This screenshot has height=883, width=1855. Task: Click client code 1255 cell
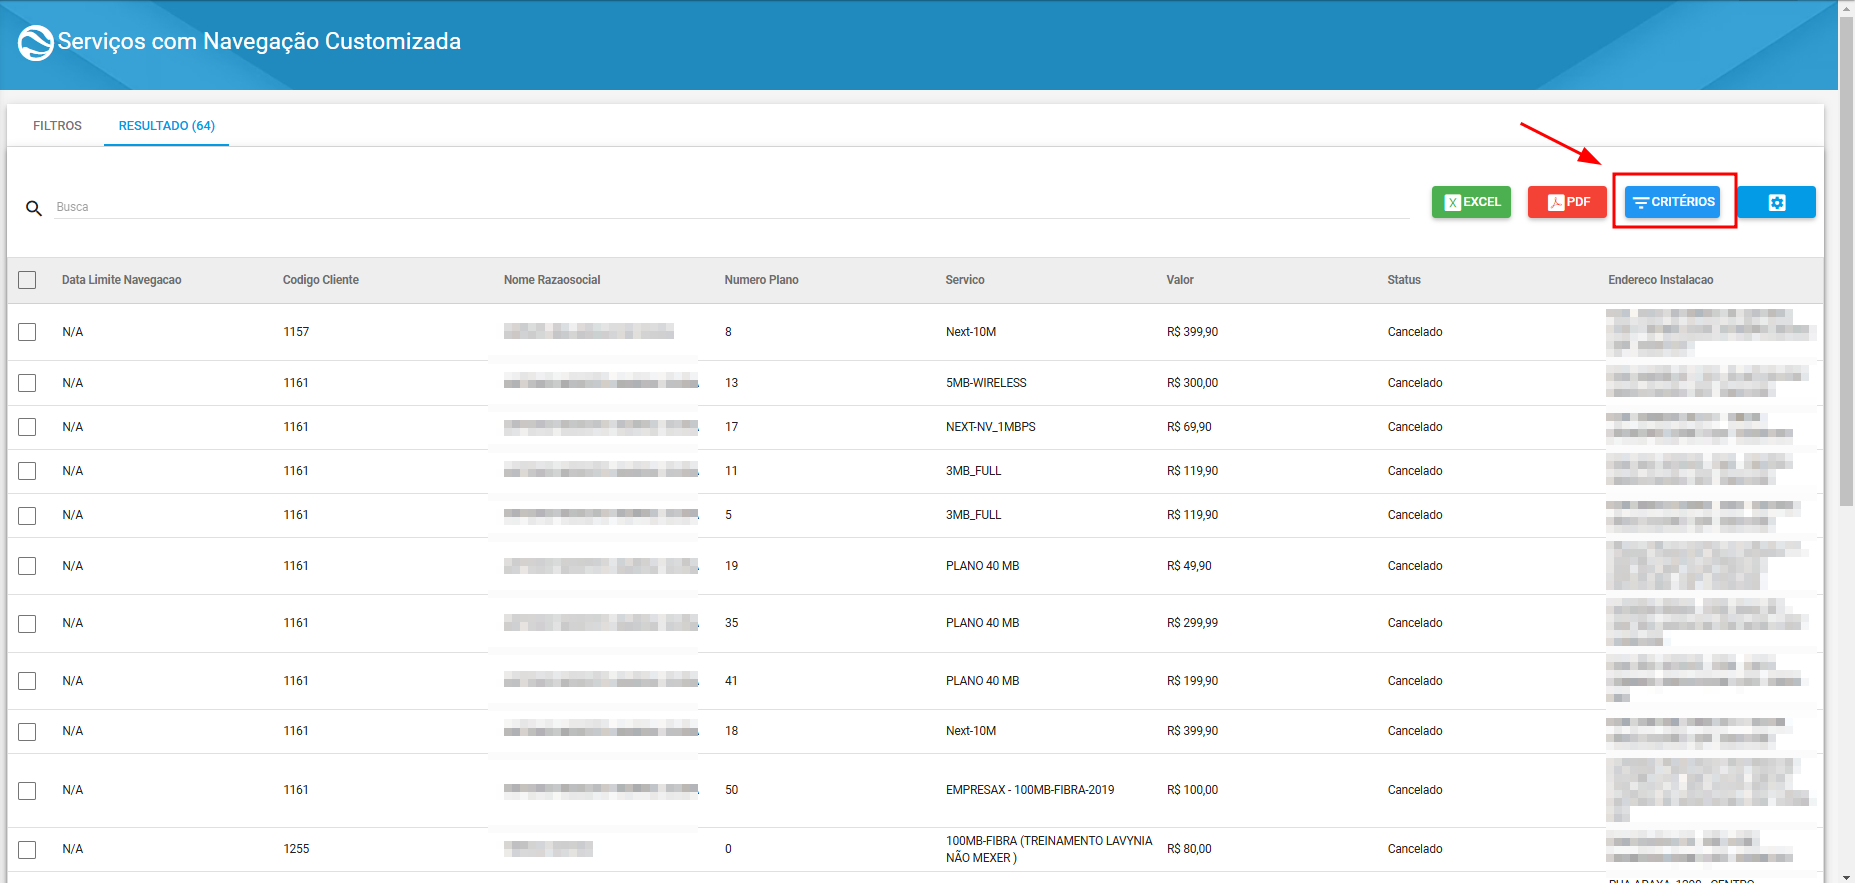[296, 849]
